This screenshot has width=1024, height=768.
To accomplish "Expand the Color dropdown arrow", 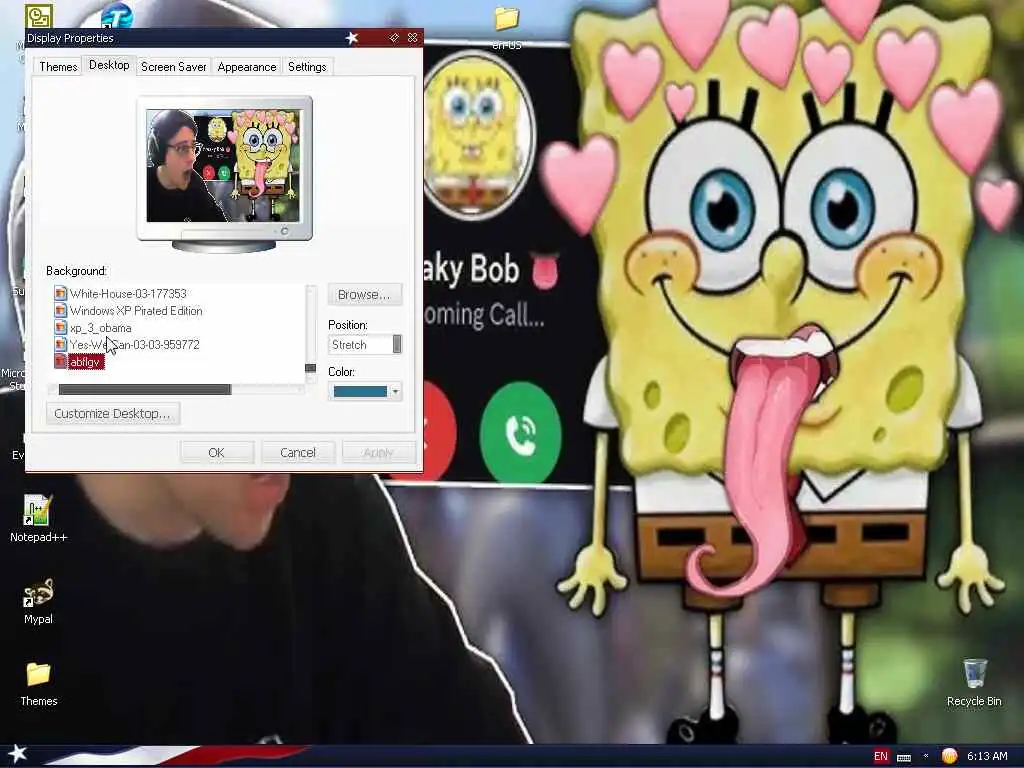I will 395,391.
